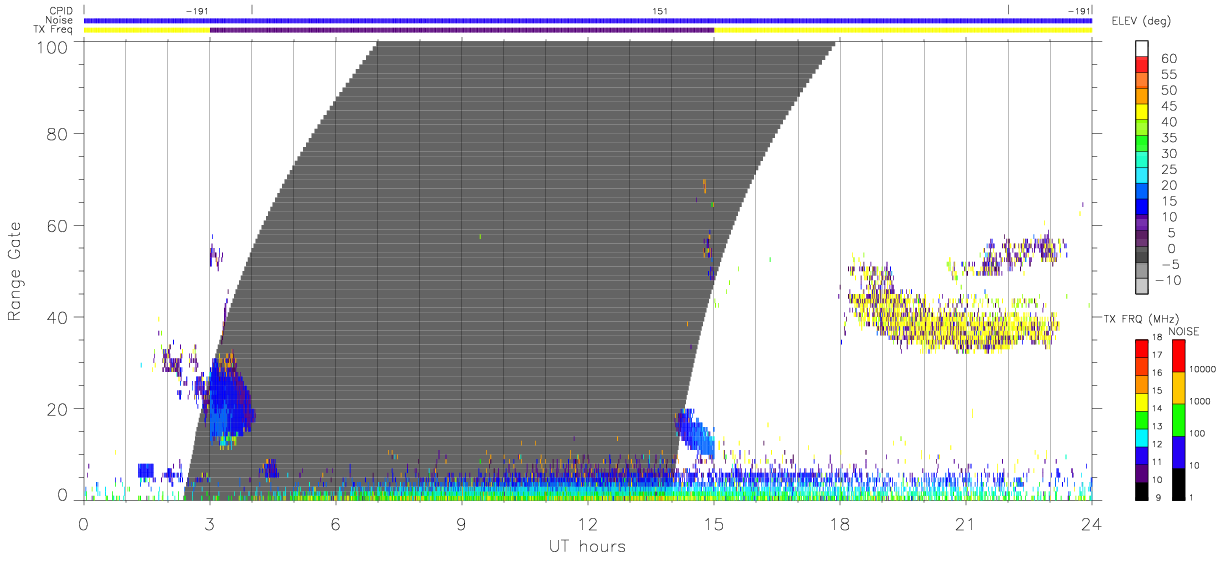Image resolution: width=1228 pixels, height=567 pixels.
Task: Click the "1000" label on the NOISE scale
Action: pos(1200,402)
